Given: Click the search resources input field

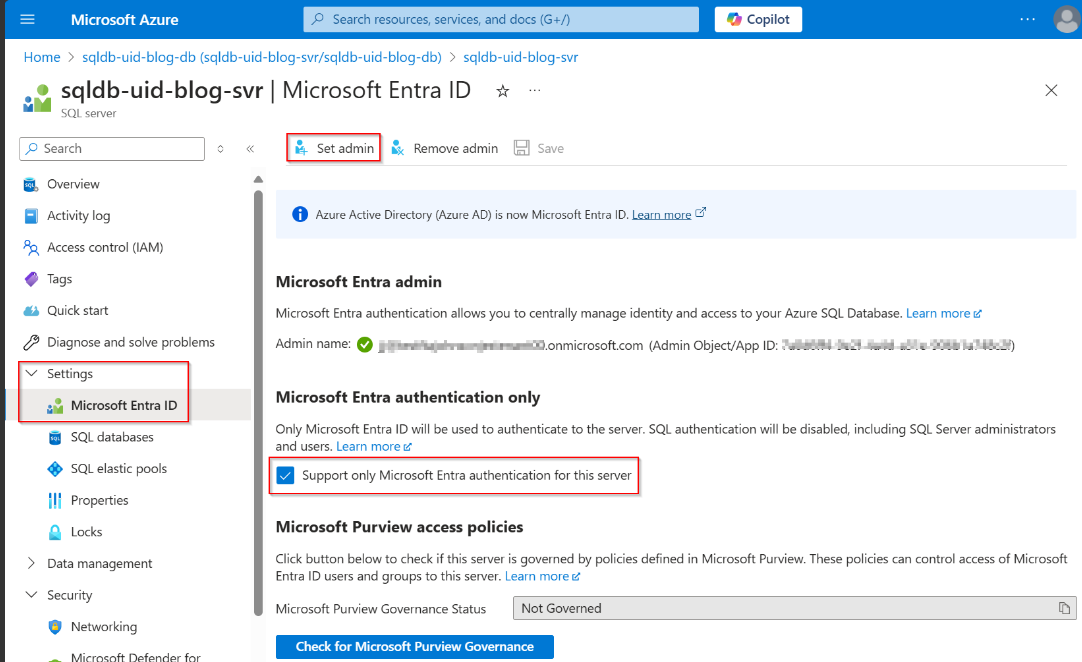Looking at the screenshot, I should pyautogui.click(x=501, y=19).
